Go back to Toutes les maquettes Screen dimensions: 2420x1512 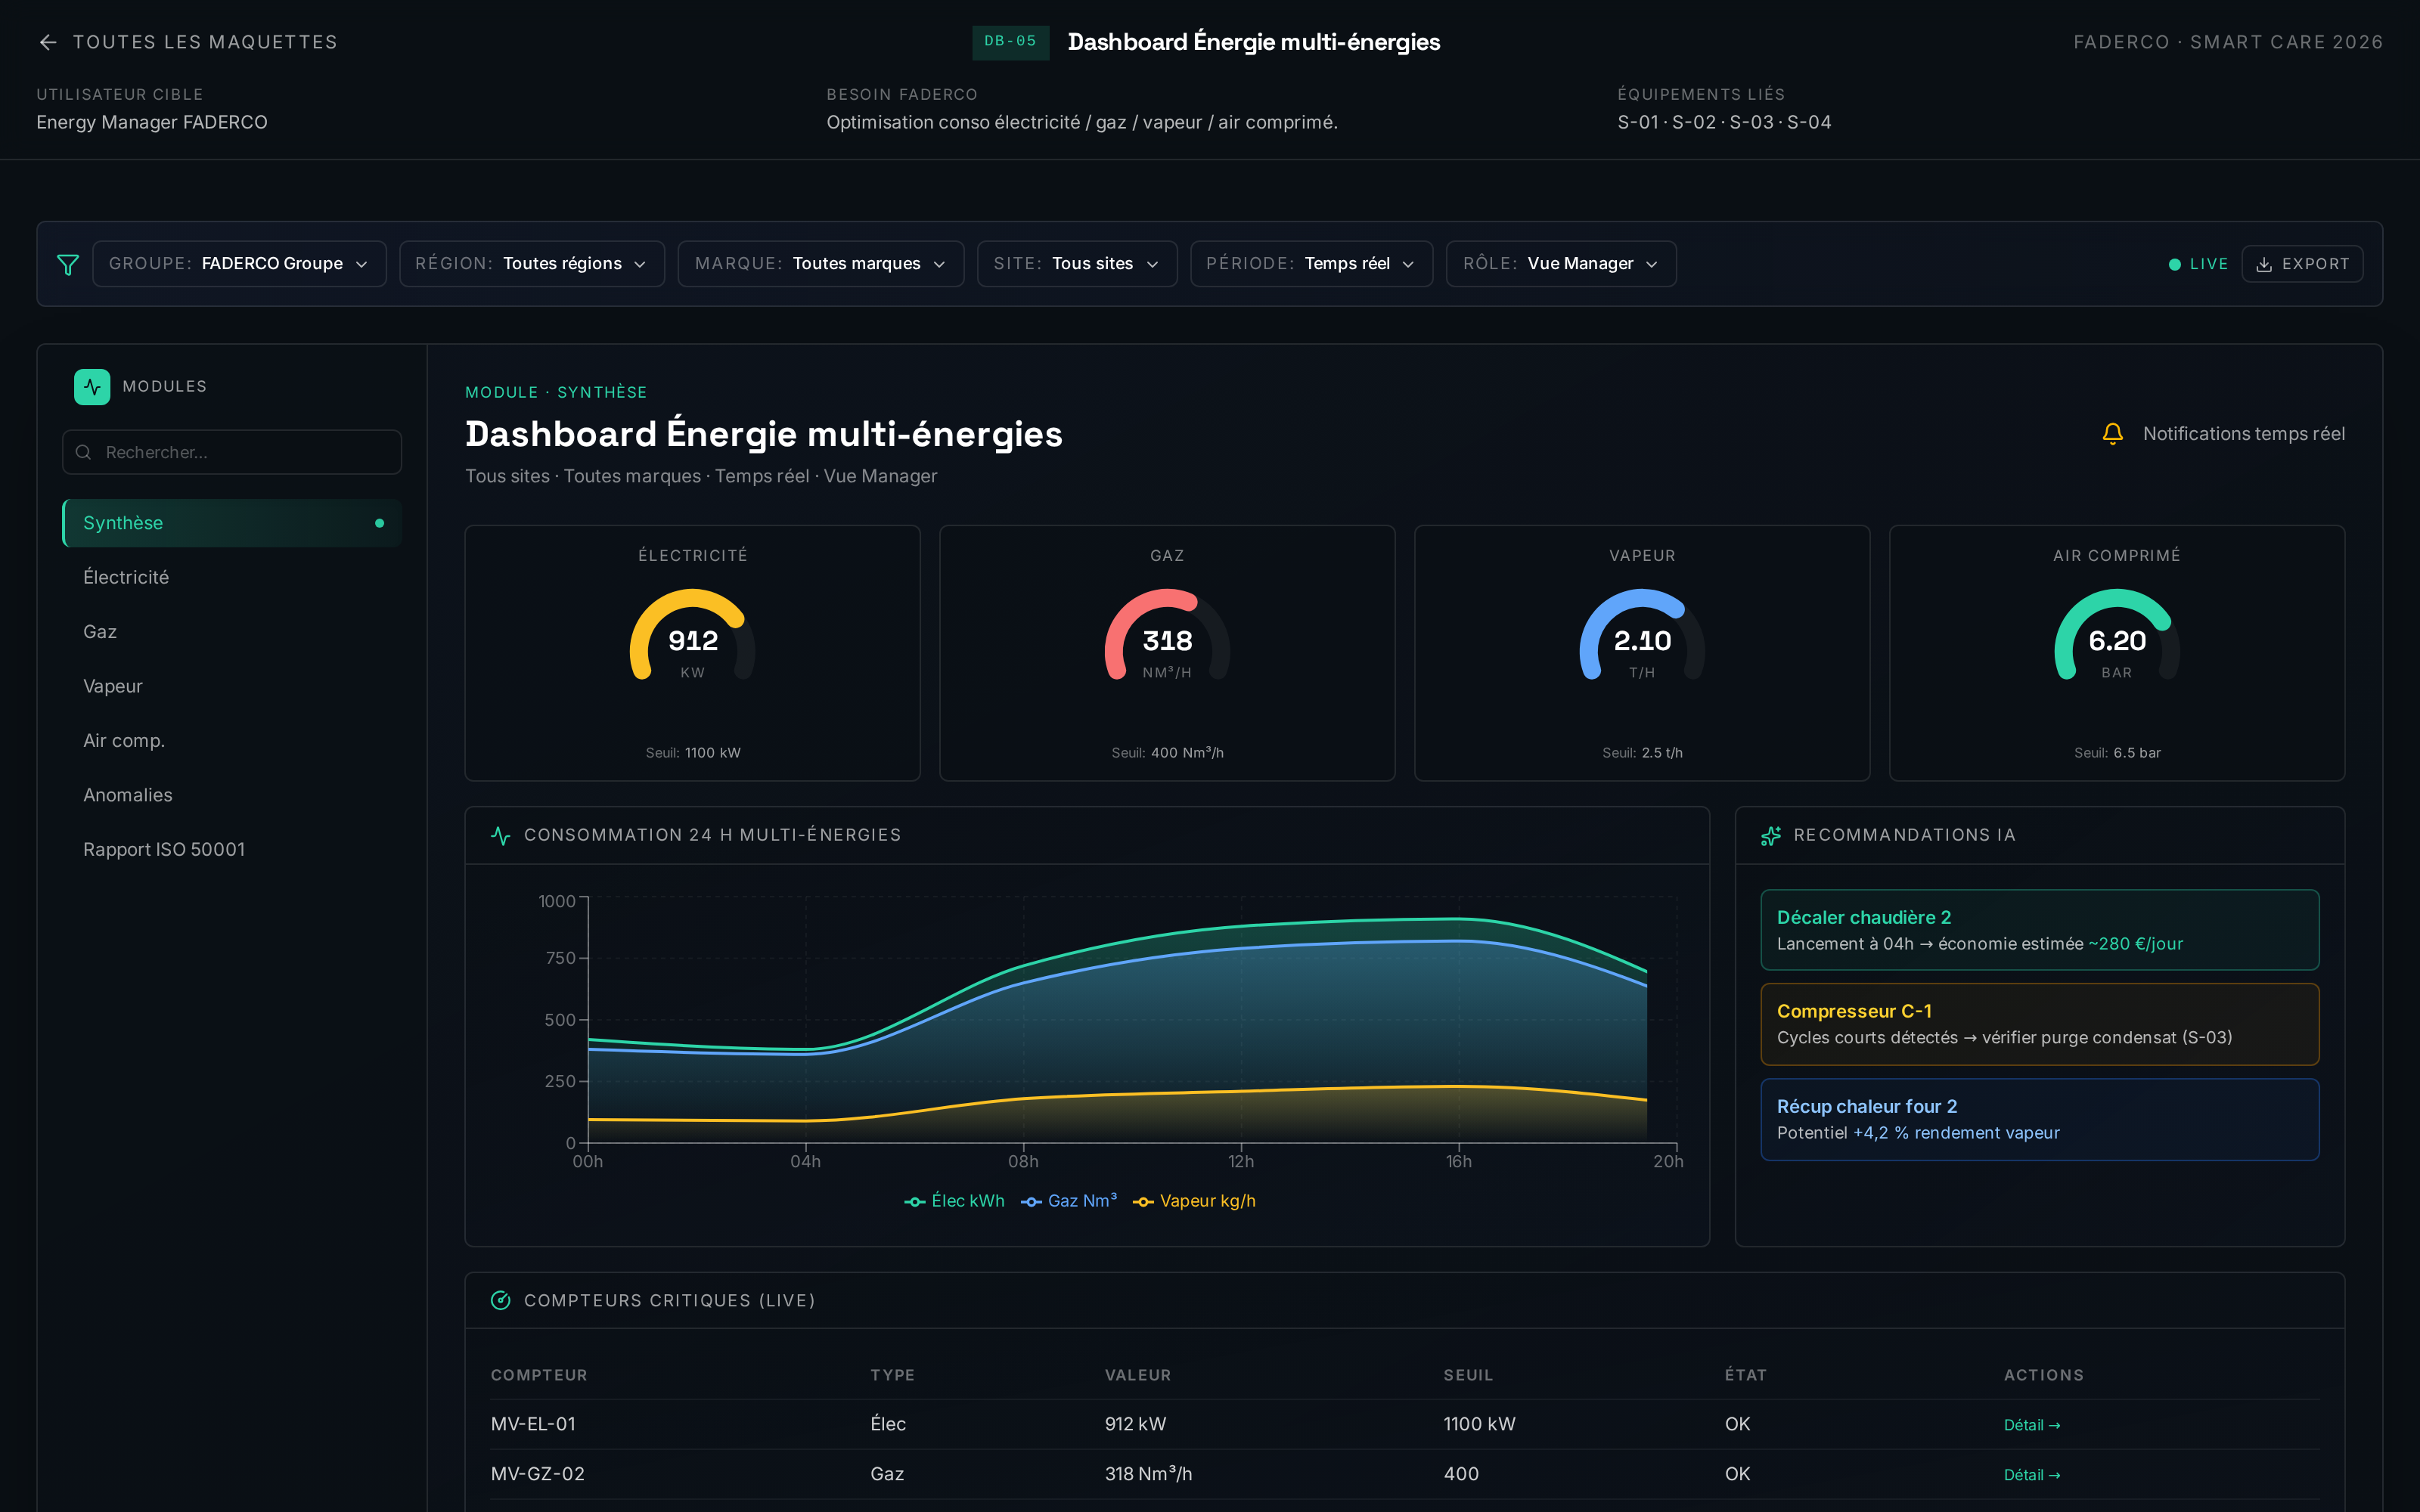(x=188, y=42)
